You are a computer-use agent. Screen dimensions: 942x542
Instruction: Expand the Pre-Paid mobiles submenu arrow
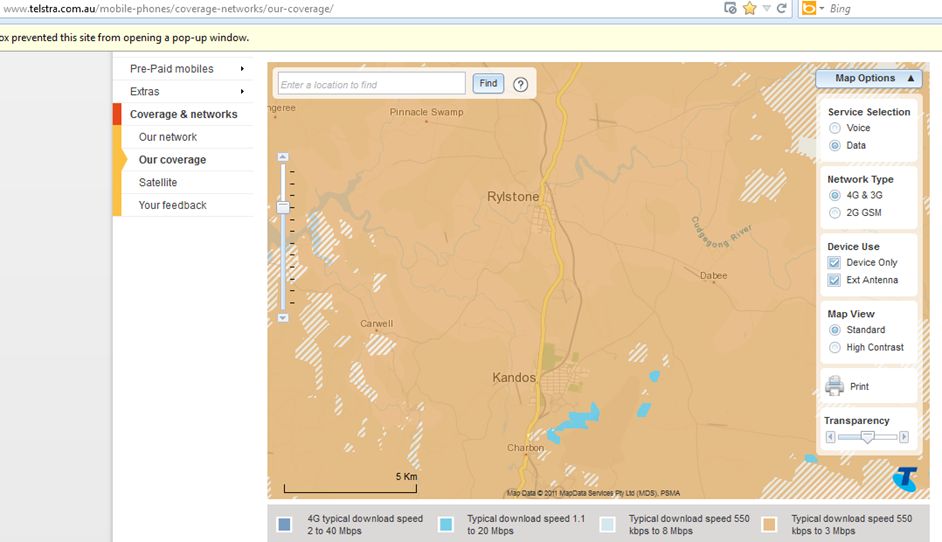[x=242, y=69]
